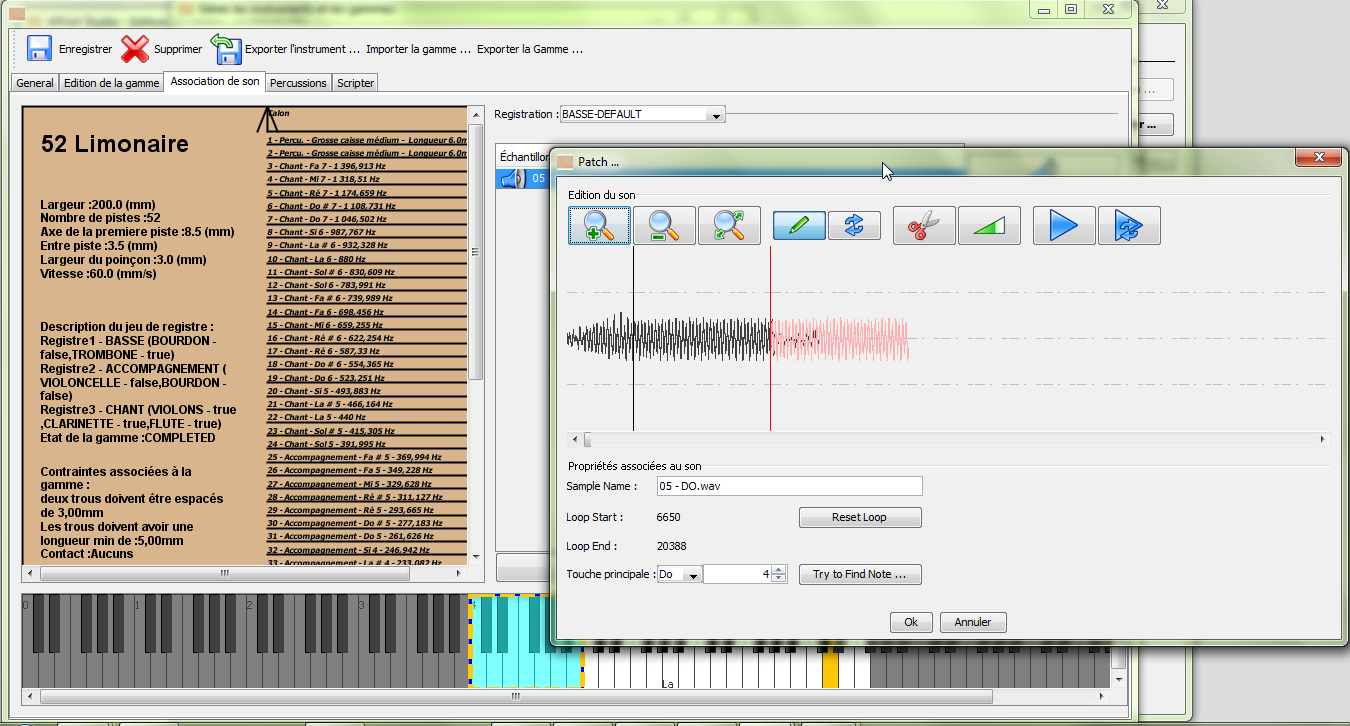This screenshot has width=1350, height=726.
Task: Zoom in on the waveform with the plus magnifier
Action: click(x=600, y=225)
